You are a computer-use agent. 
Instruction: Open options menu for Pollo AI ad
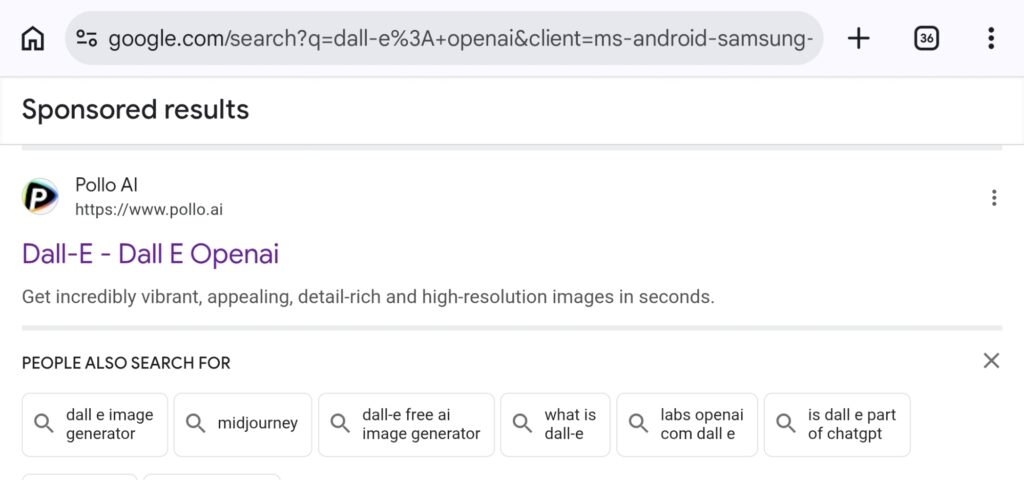tap(993, 198)
